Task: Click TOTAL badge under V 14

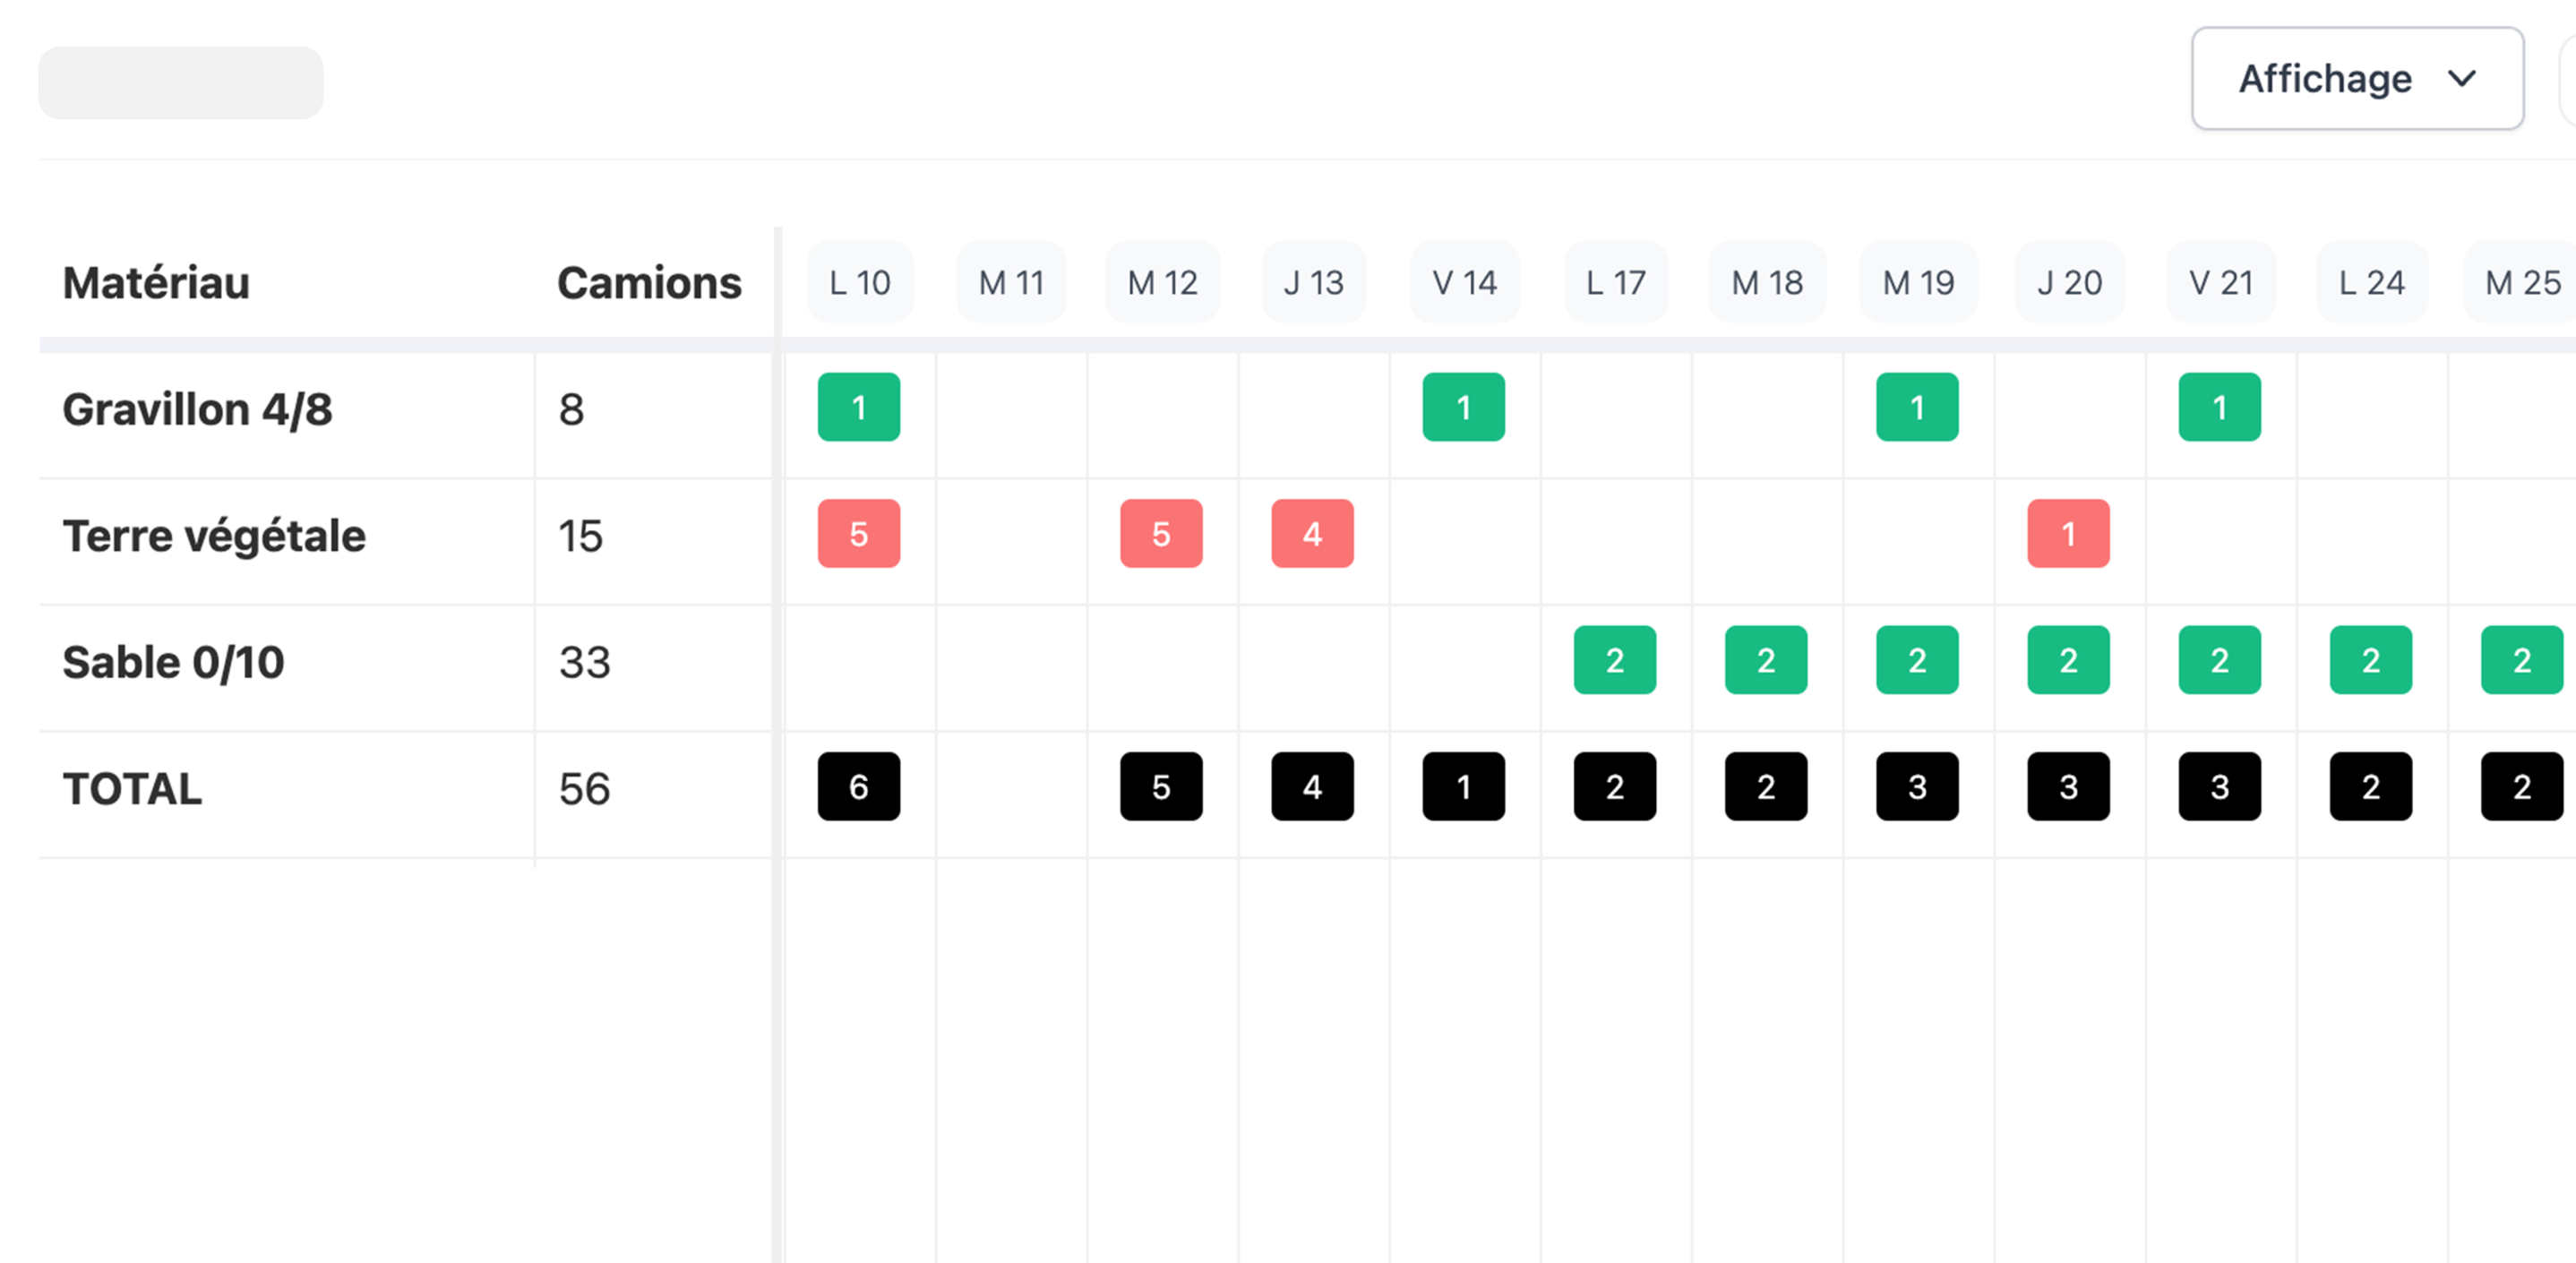Action: [x=1463, y=787]
